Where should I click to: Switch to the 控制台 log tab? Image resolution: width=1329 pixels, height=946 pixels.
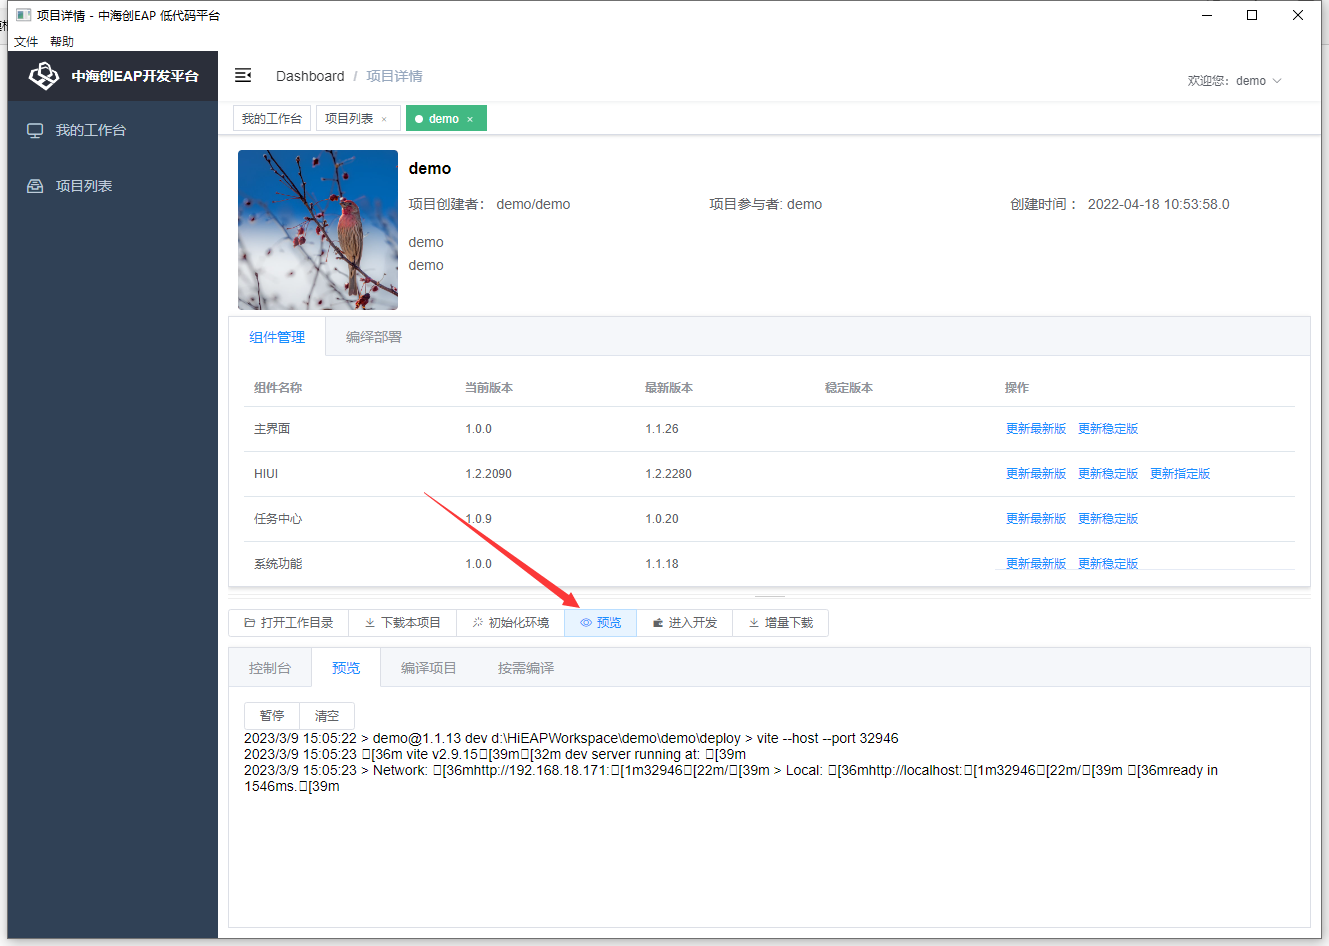(270, 668)
